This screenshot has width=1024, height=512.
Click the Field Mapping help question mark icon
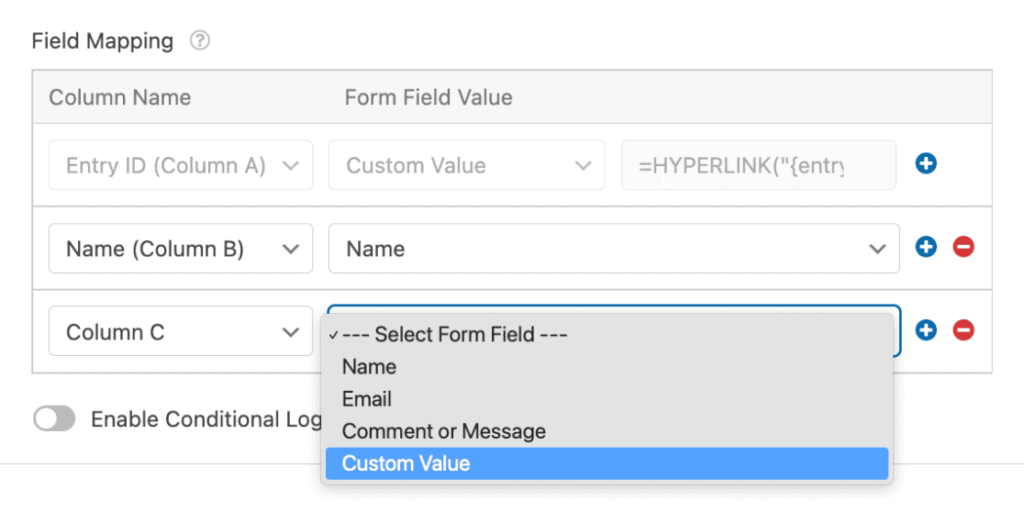pos(200,41)
